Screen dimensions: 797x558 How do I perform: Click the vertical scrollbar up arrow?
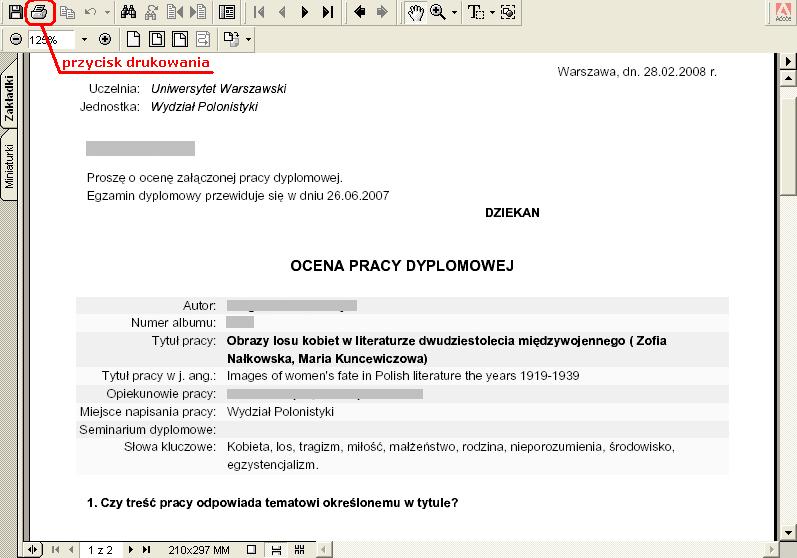(788, 78)
